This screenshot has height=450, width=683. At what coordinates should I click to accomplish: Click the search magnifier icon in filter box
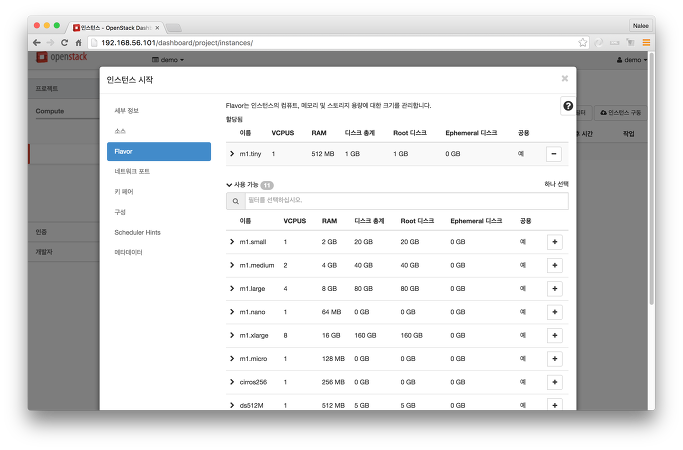click(236, 201)
